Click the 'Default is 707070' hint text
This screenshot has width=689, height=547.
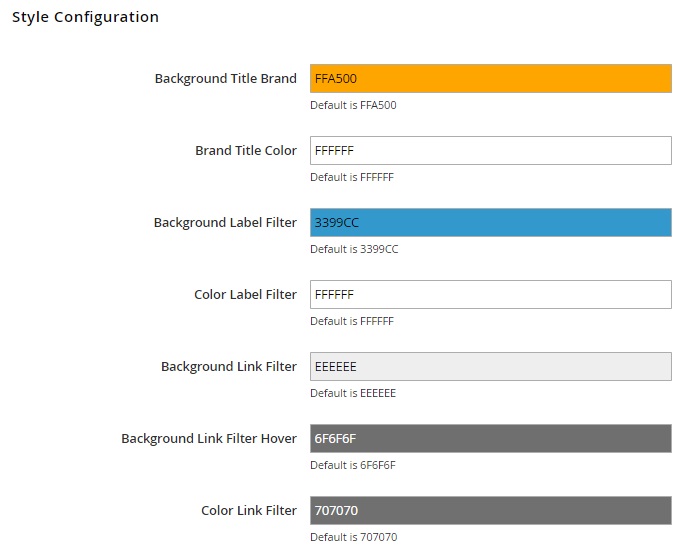[x=353, y=537]
